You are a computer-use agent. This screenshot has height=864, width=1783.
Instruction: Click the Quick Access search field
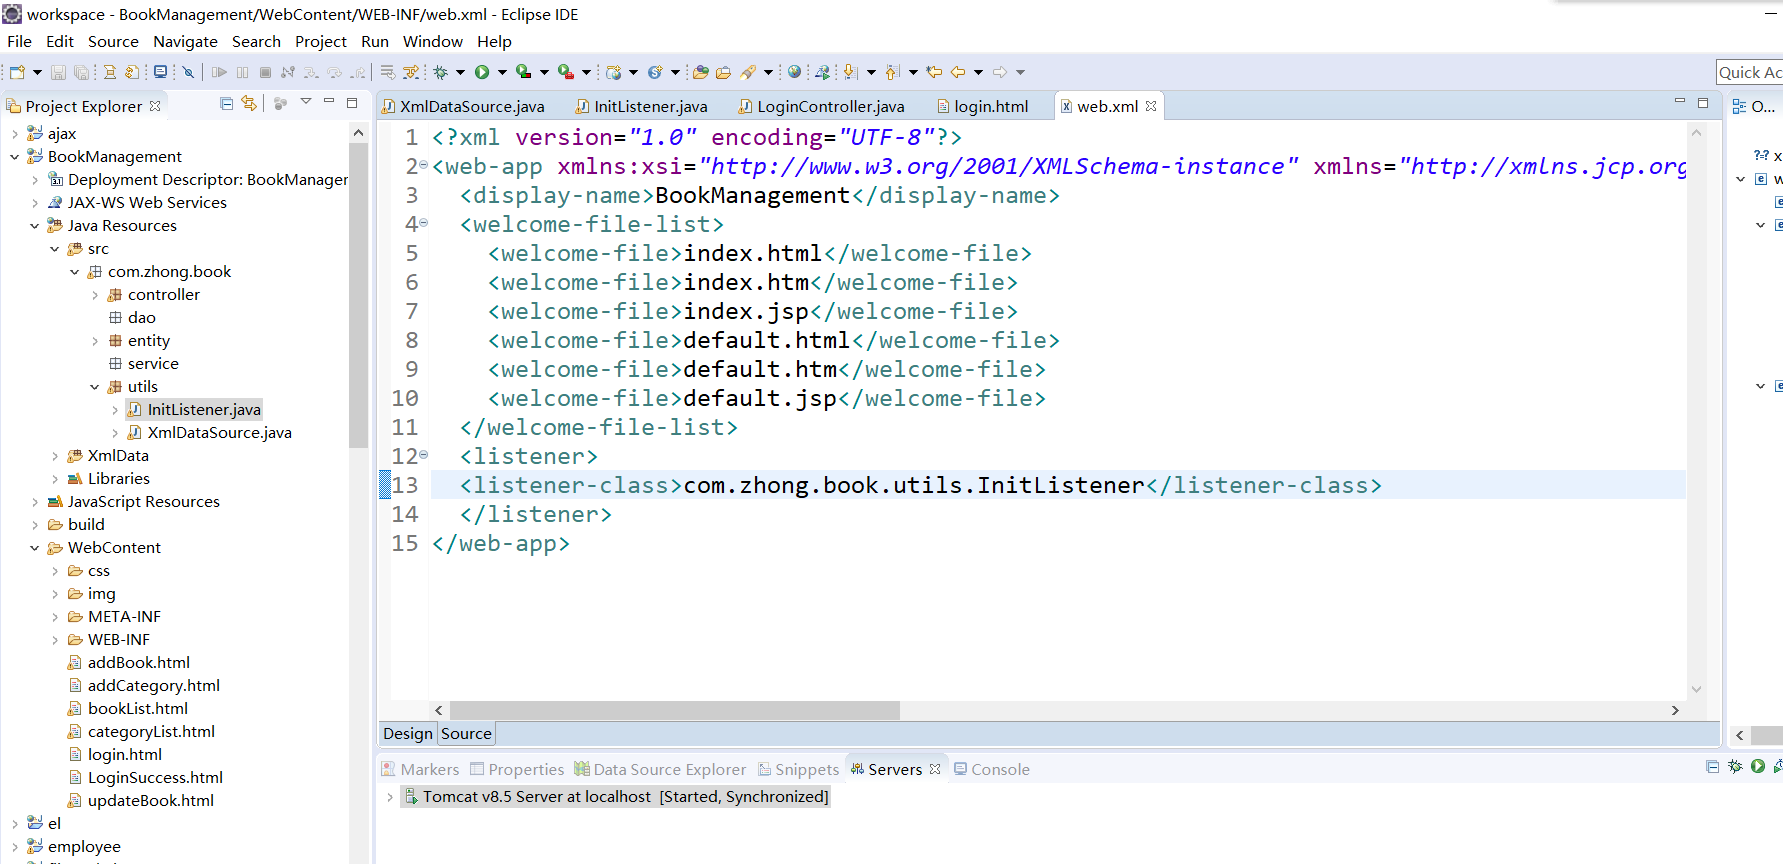click(x=1749, y=72)
